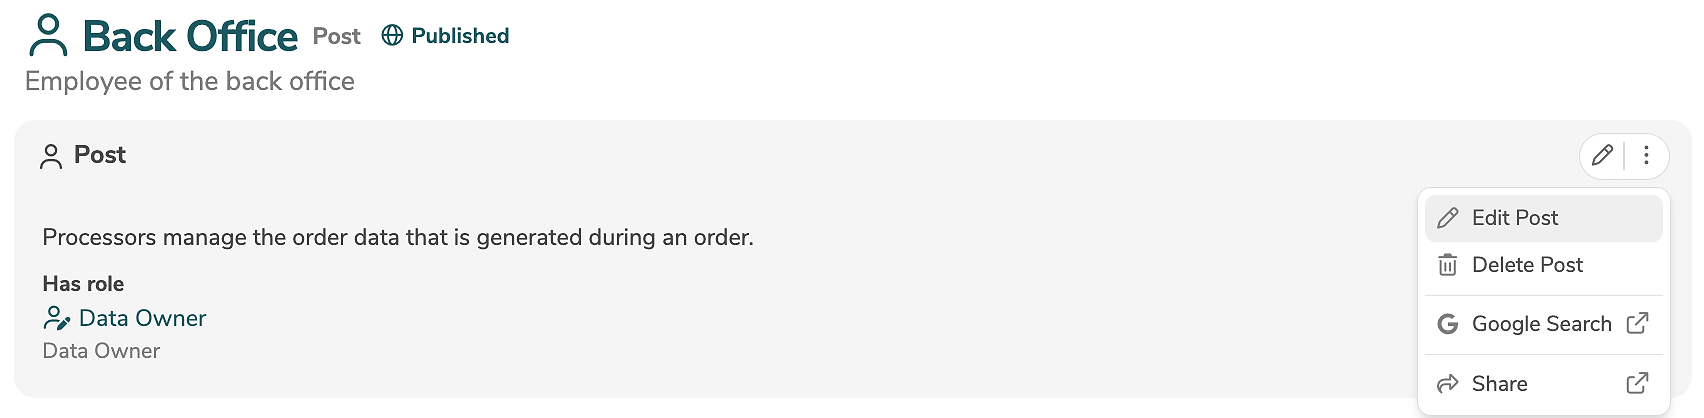Click the pencil icon beside Edit Post
This screenshot has width=1704, height=418.
(x=1447, y=218)
